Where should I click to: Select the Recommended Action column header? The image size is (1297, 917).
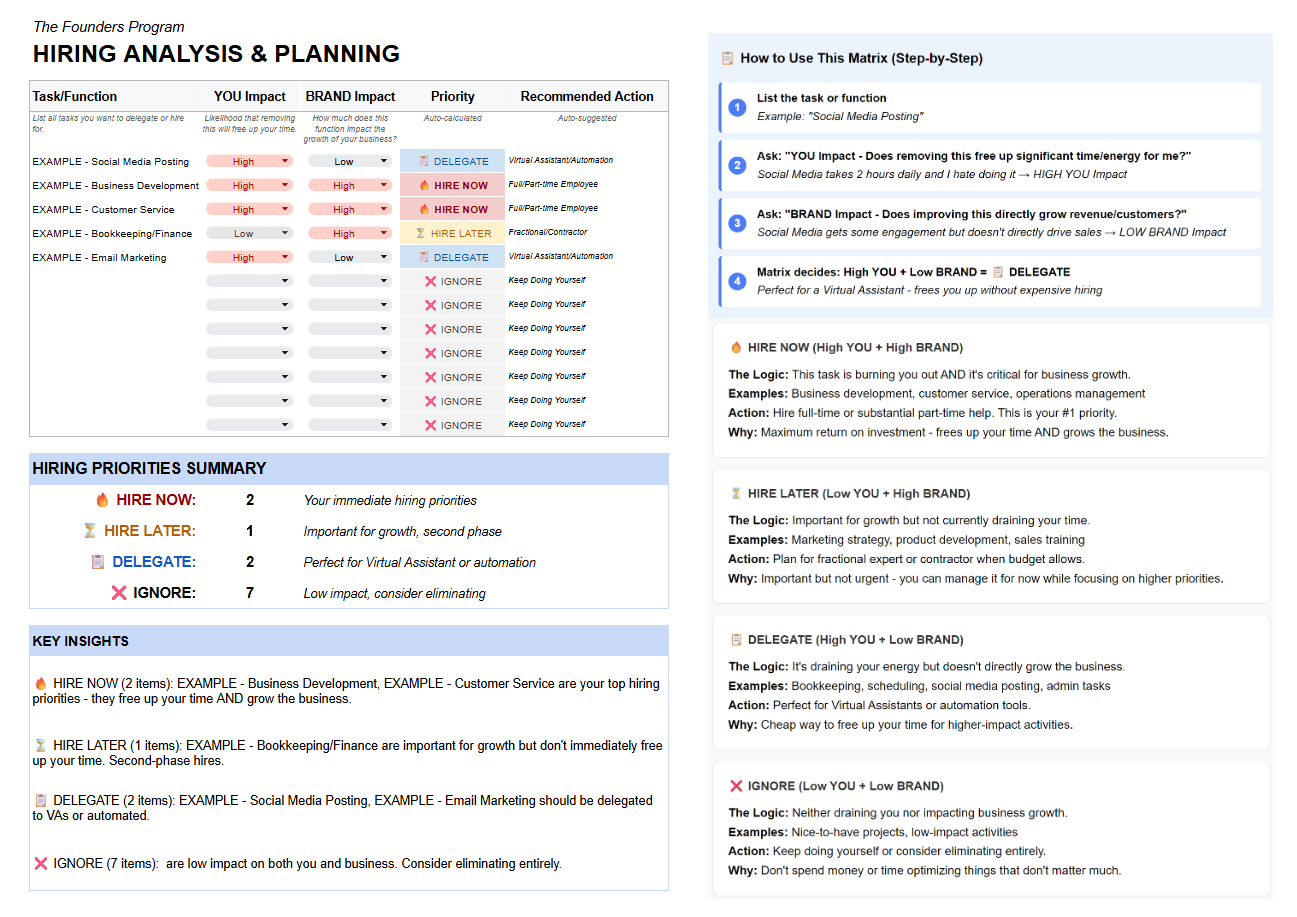pyautogui.click(x=587, y=97)
